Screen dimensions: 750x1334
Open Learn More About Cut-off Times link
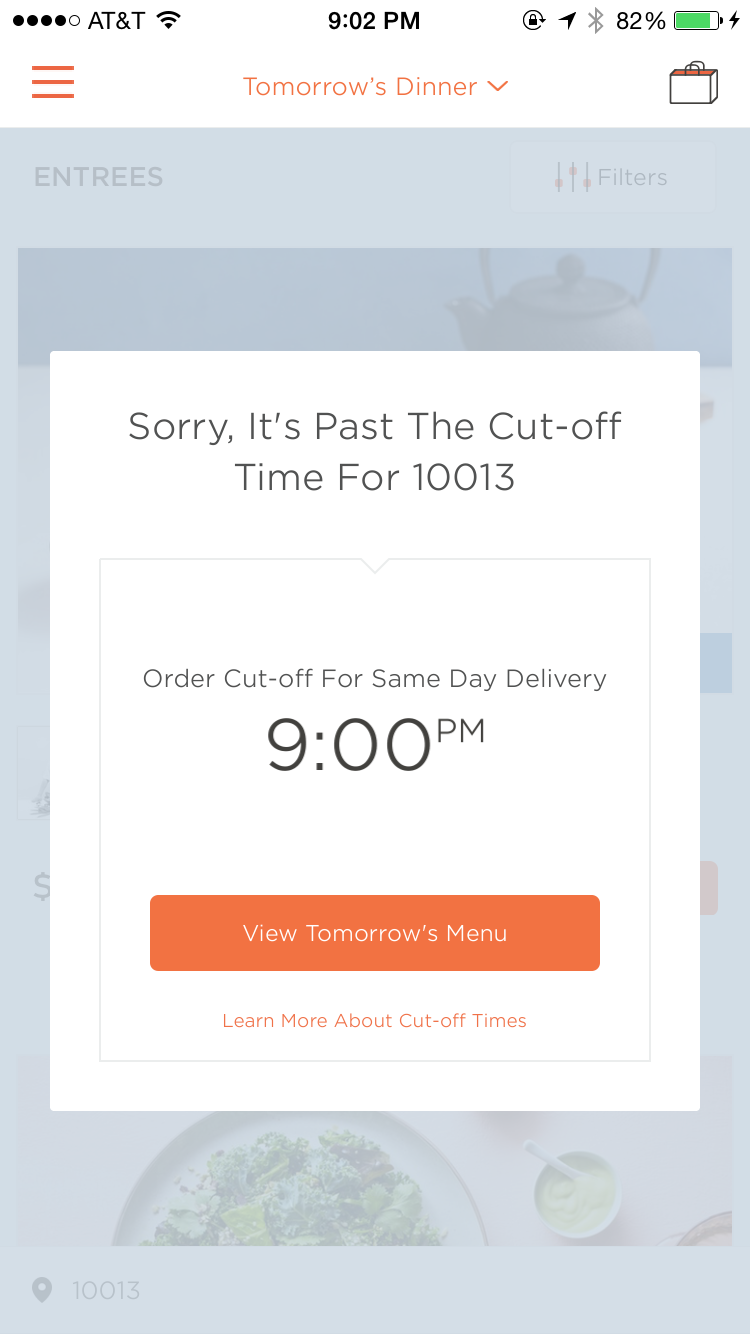(374, 1021)
